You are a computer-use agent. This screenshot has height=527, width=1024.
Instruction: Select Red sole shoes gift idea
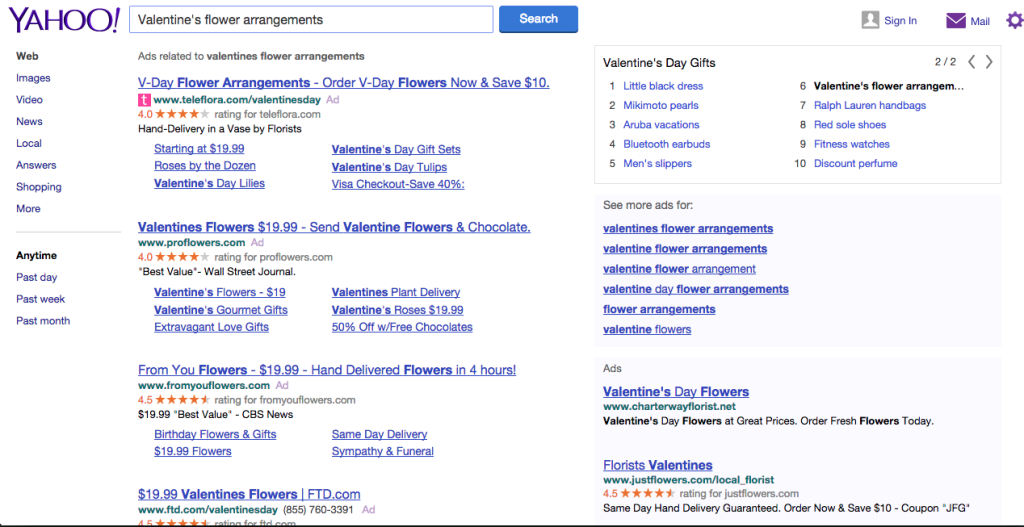pos(850,125)
